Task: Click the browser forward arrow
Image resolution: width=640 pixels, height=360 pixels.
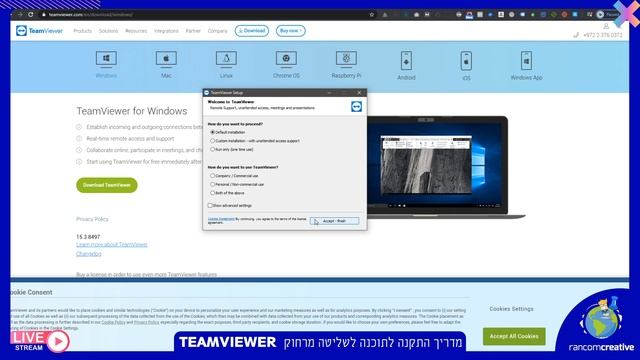Action: pos(20,14)
